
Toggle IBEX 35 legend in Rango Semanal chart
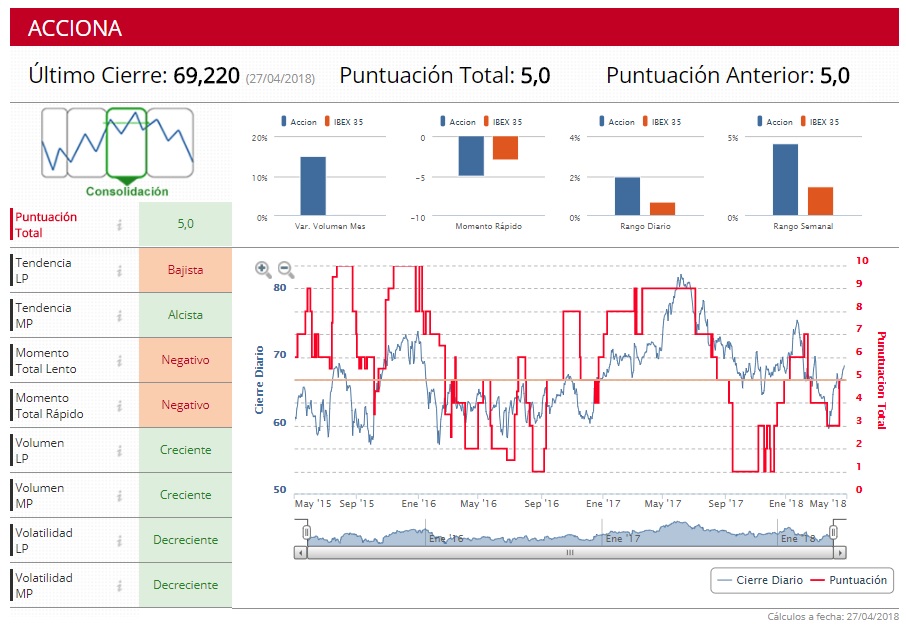[819, 121]
